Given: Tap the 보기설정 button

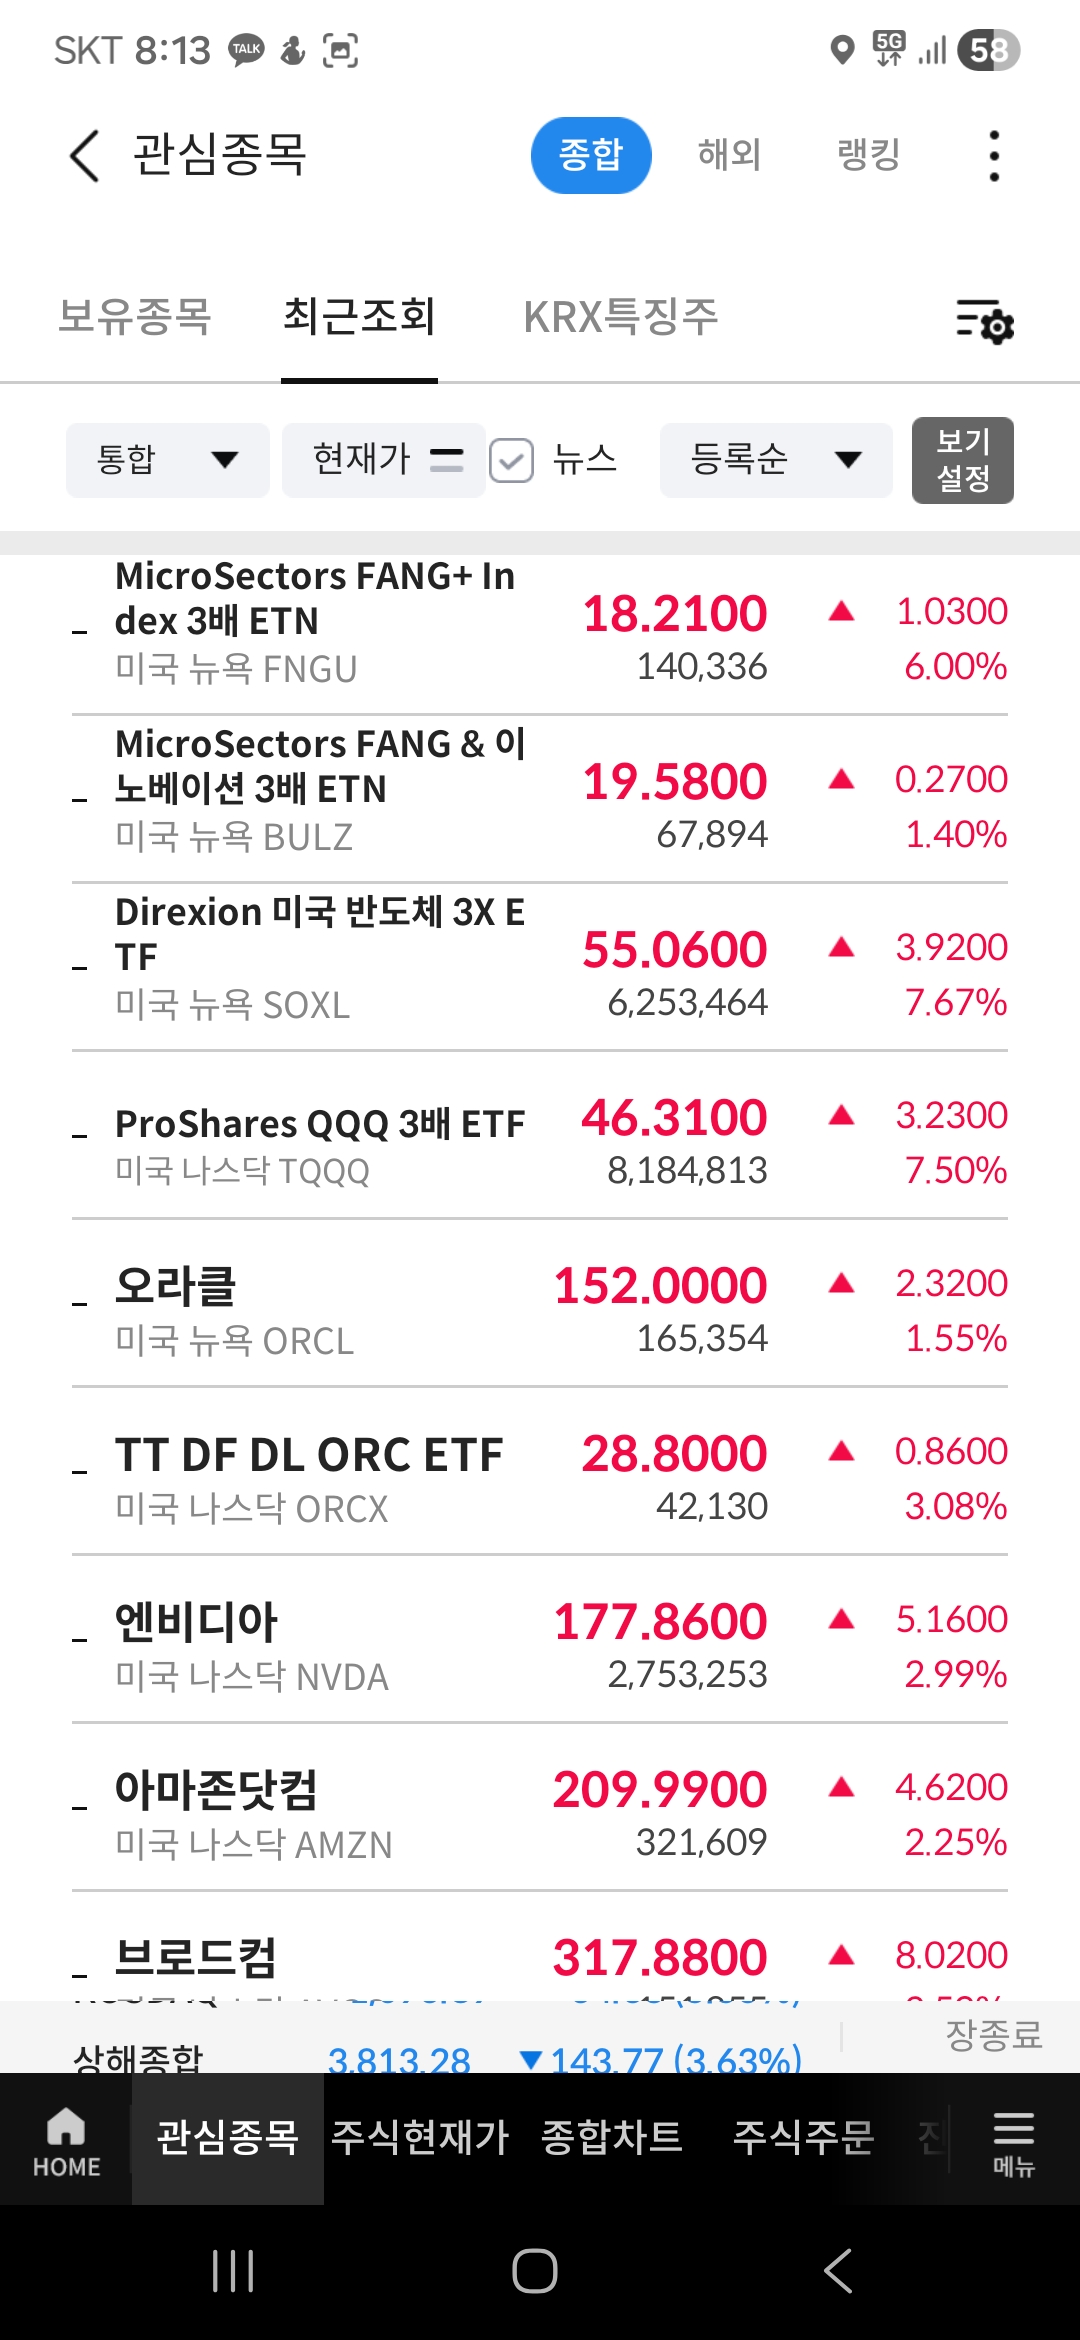Looking at the screenshot, I should (x=962, y=460).
